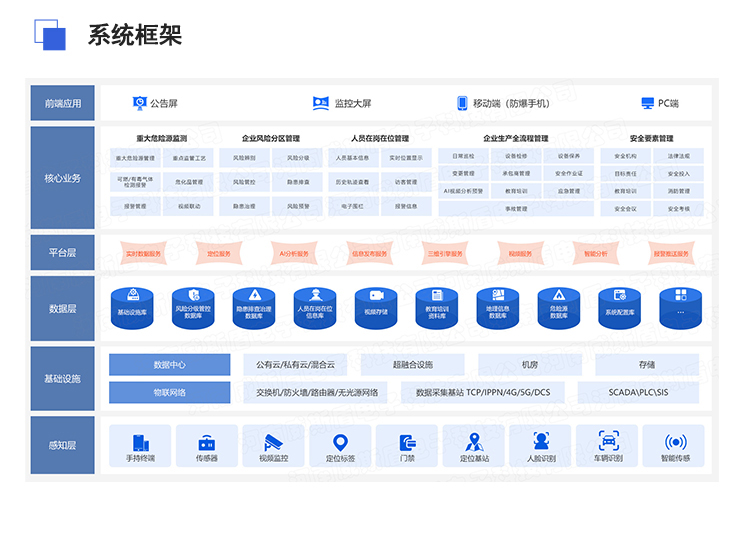Click the 超融合设施 infrastructure box
This screenshot has height=536, width=750.
(414, 365)
